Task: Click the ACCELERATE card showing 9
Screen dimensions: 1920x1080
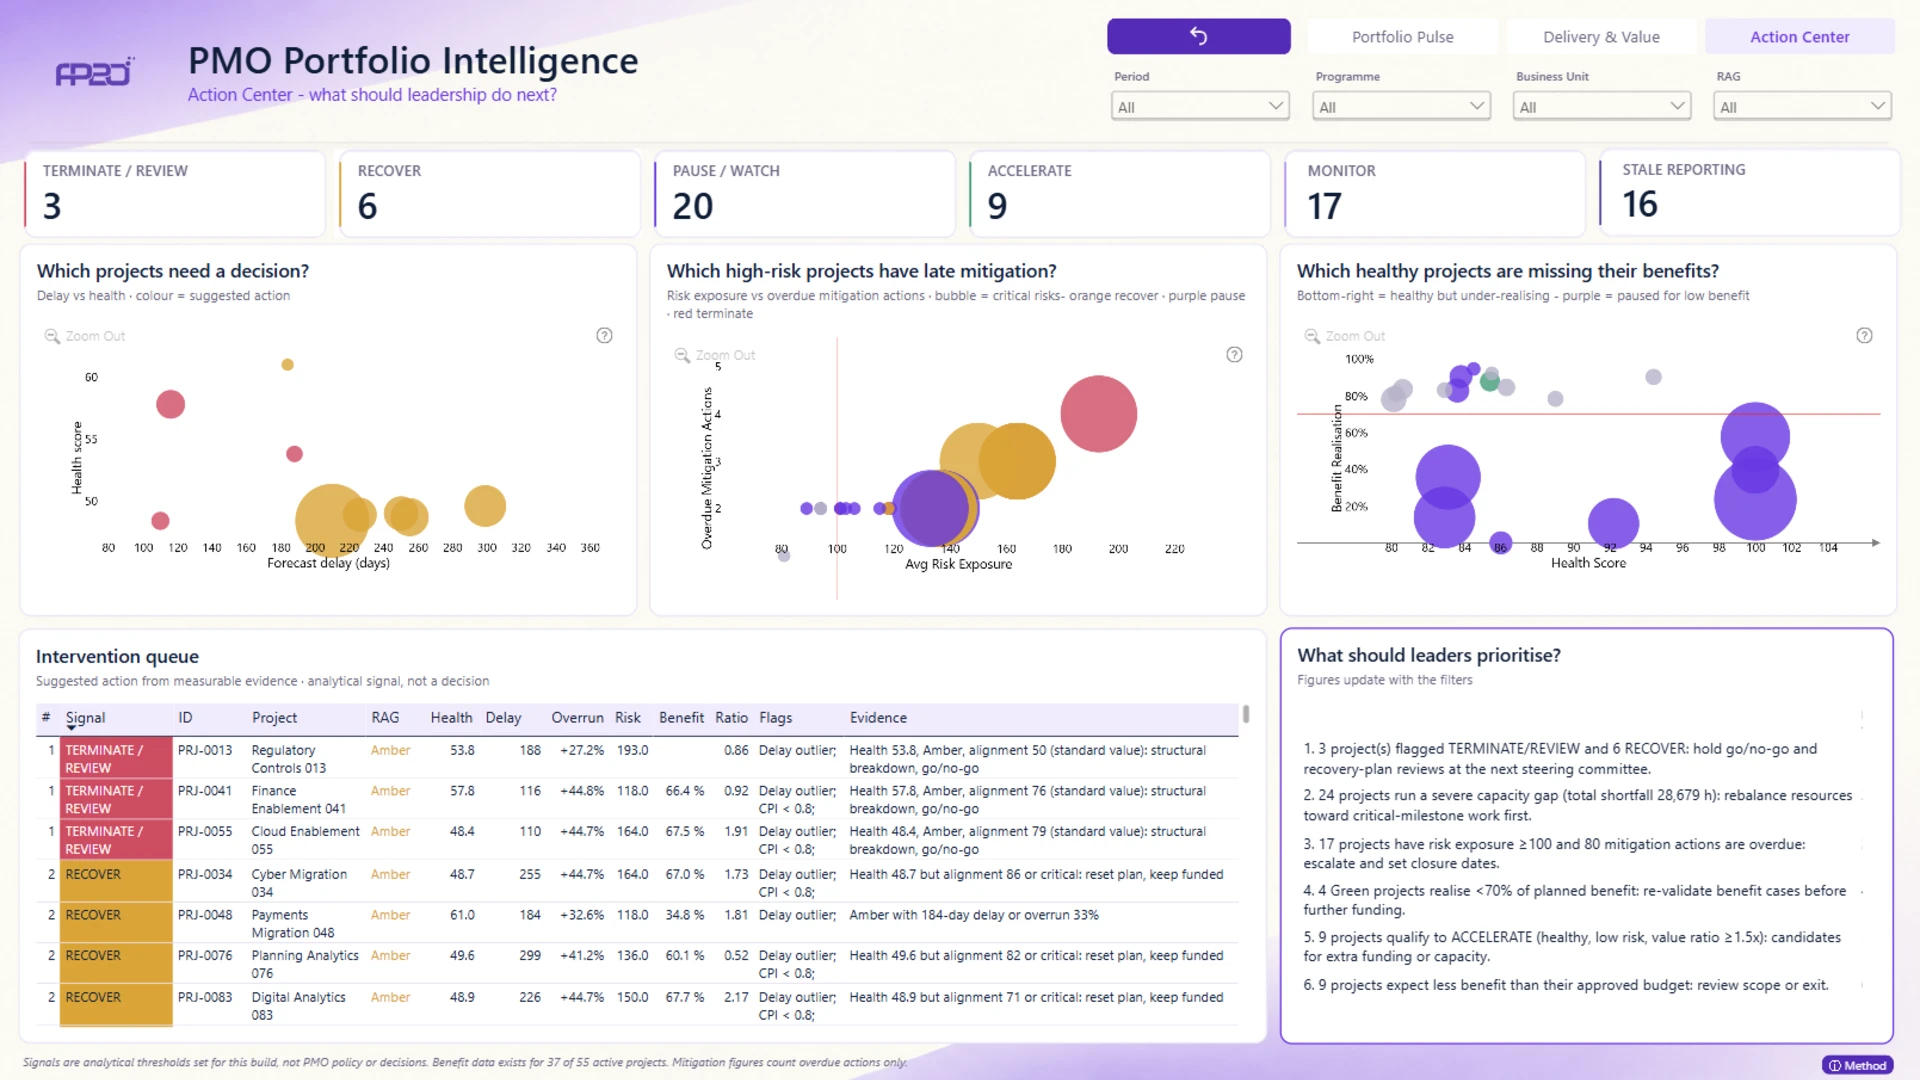Action: (x=1120, y=193)
